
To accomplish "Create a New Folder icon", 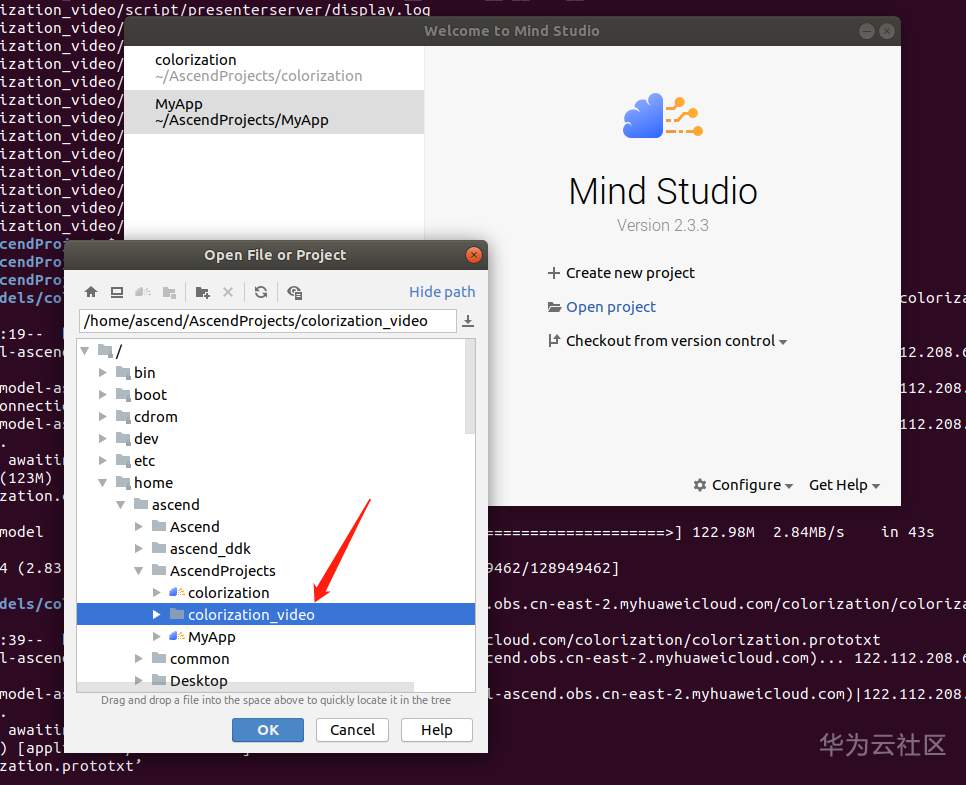I will click(x=202, y=292).
